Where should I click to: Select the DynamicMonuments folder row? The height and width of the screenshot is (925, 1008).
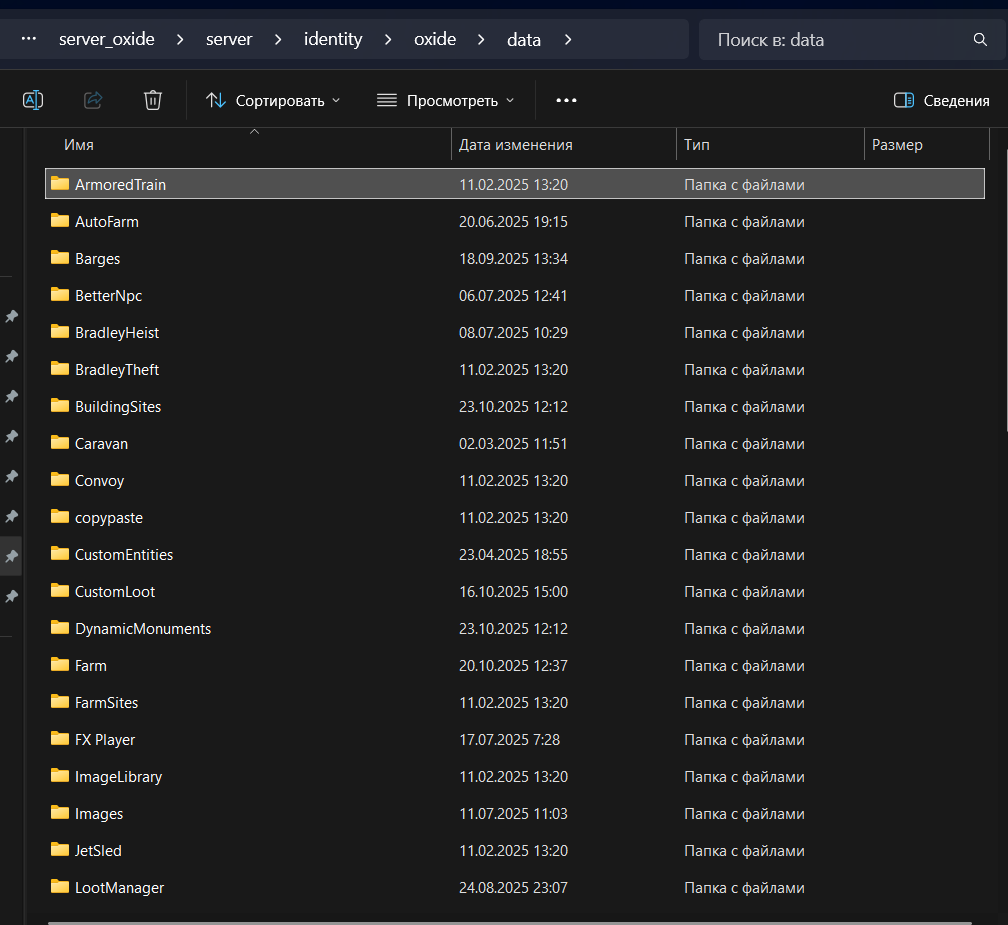[x=143, y=629]
